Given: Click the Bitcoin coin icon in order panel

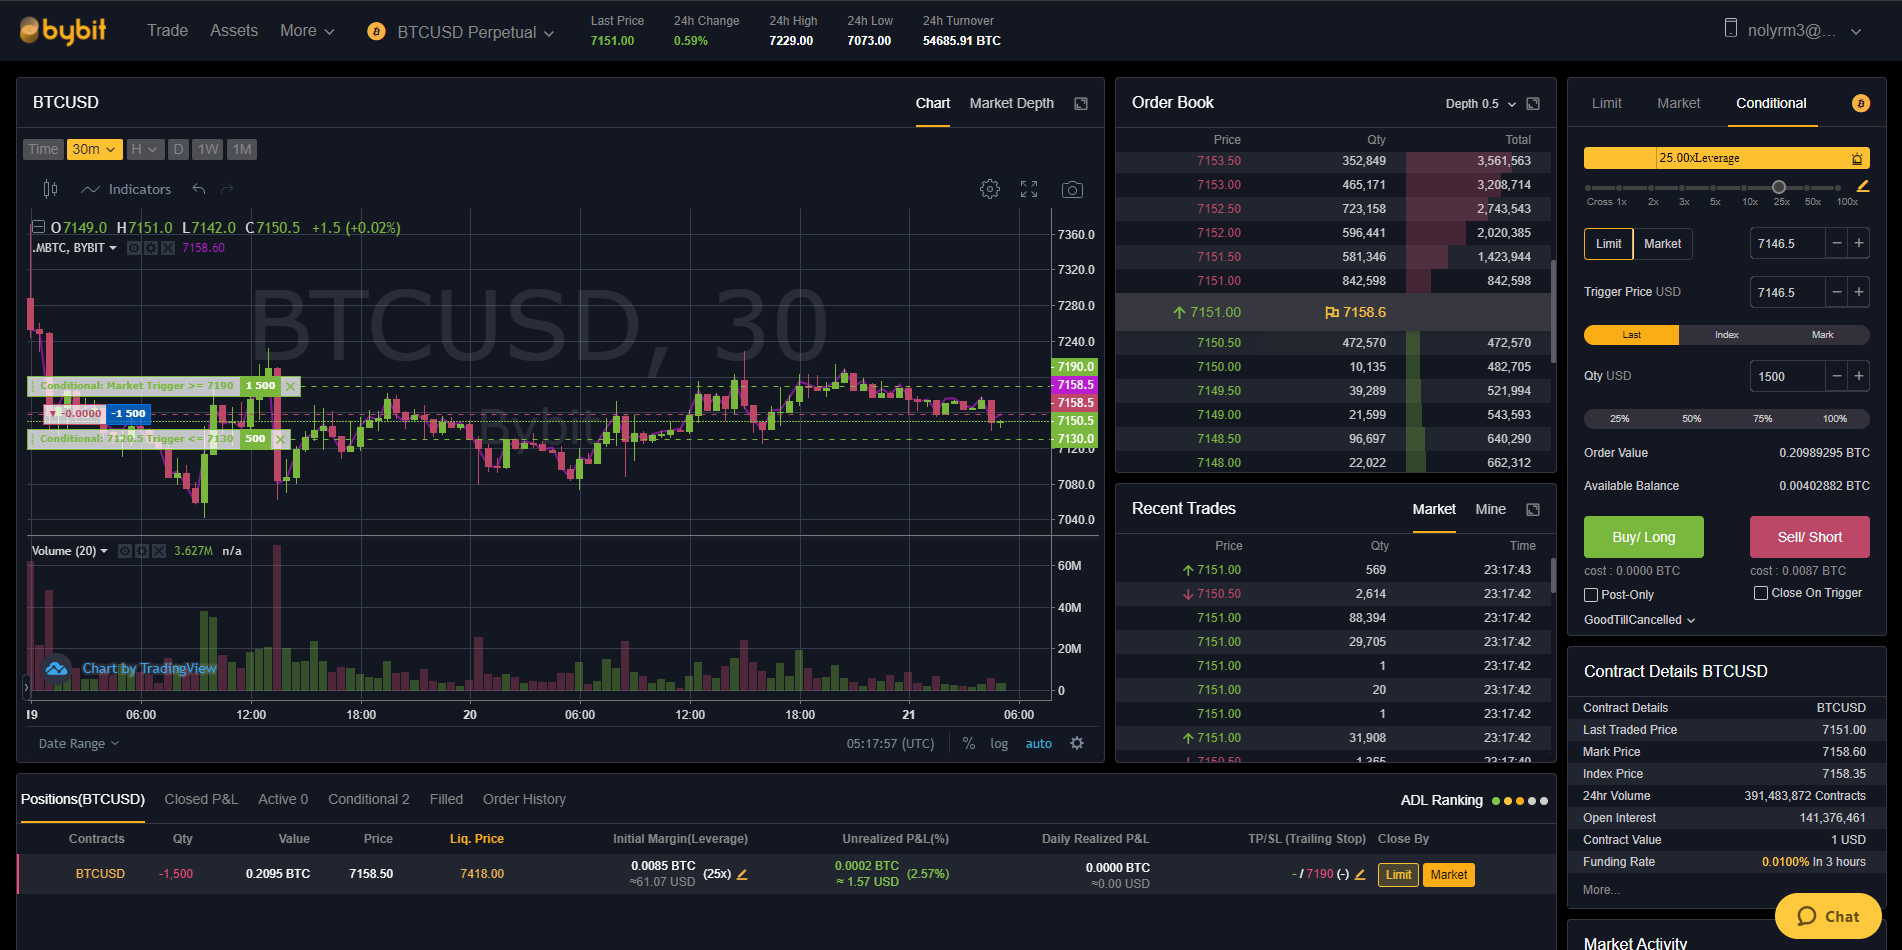Looking at the screenshot, I should 1861,103.
